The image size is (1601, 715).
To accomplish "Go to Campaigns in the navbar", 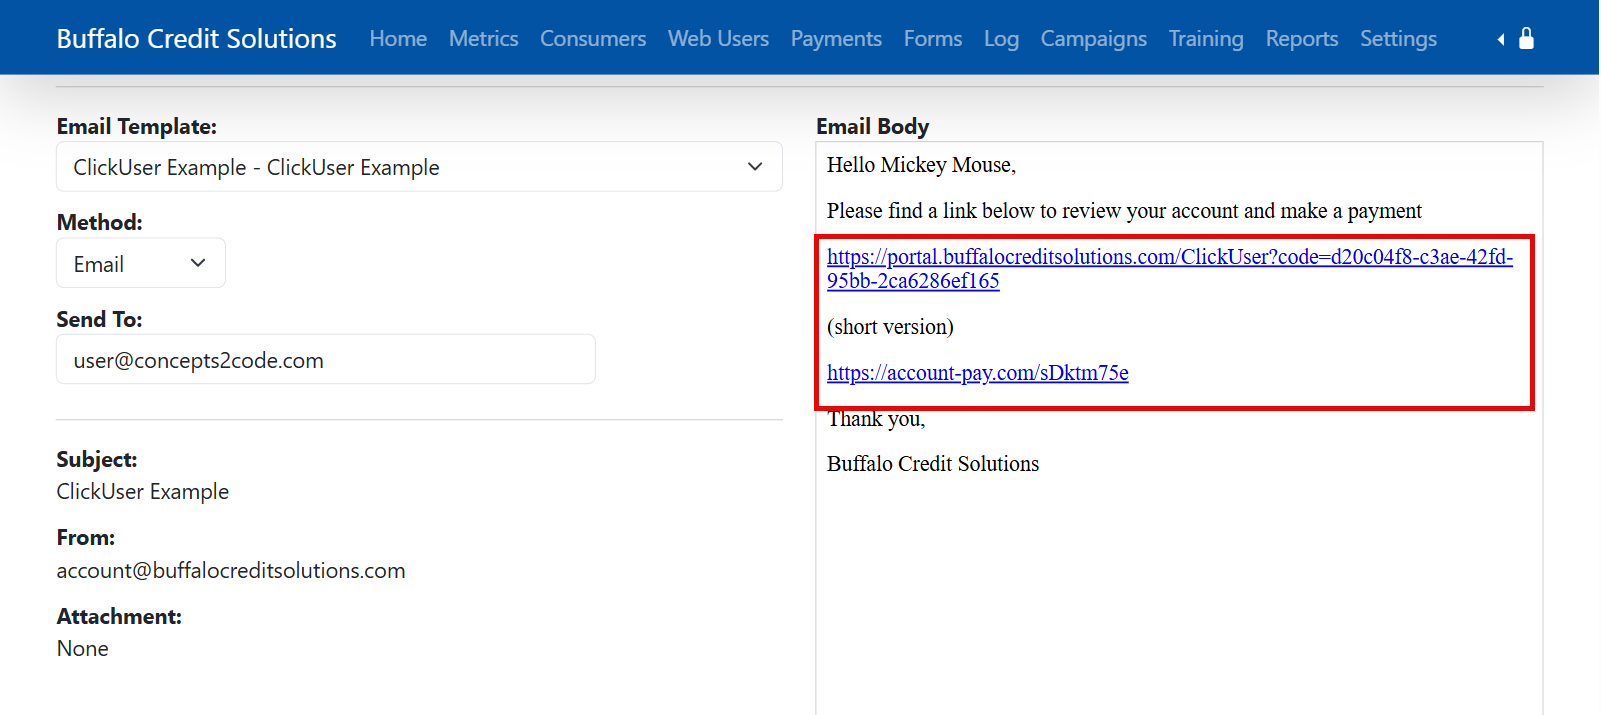I will point(1094,39).
